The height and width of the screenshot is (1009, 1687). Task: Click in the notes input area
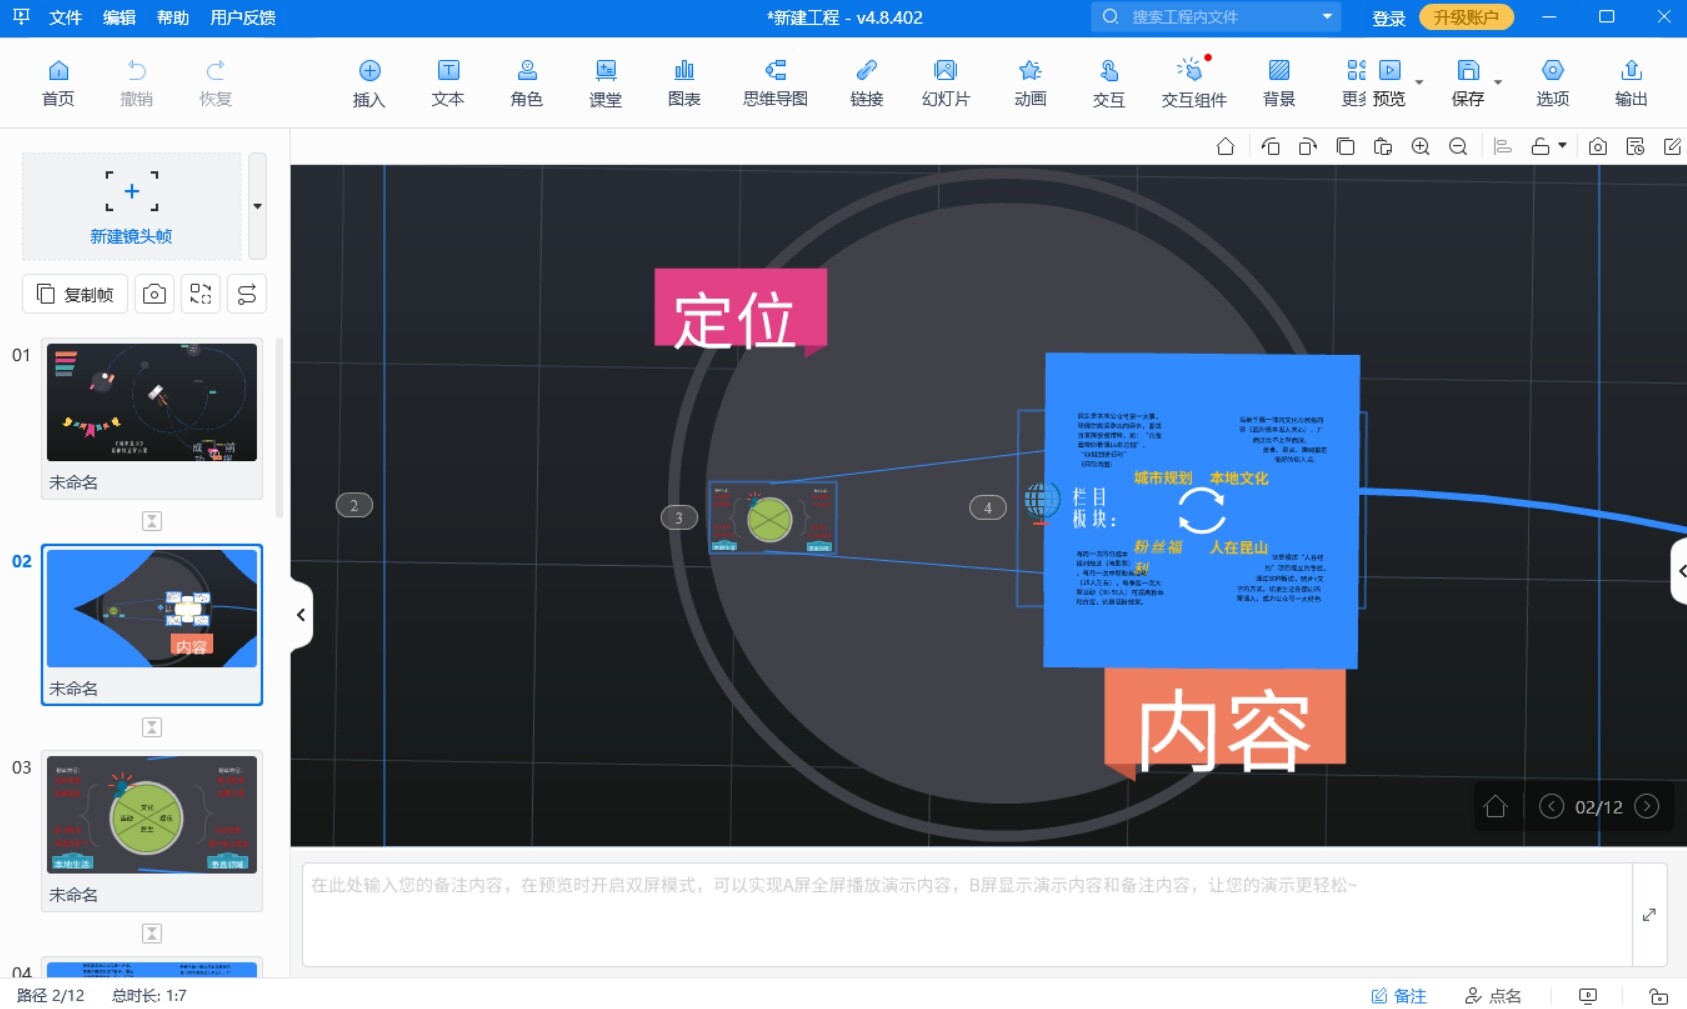coord(967,915)
